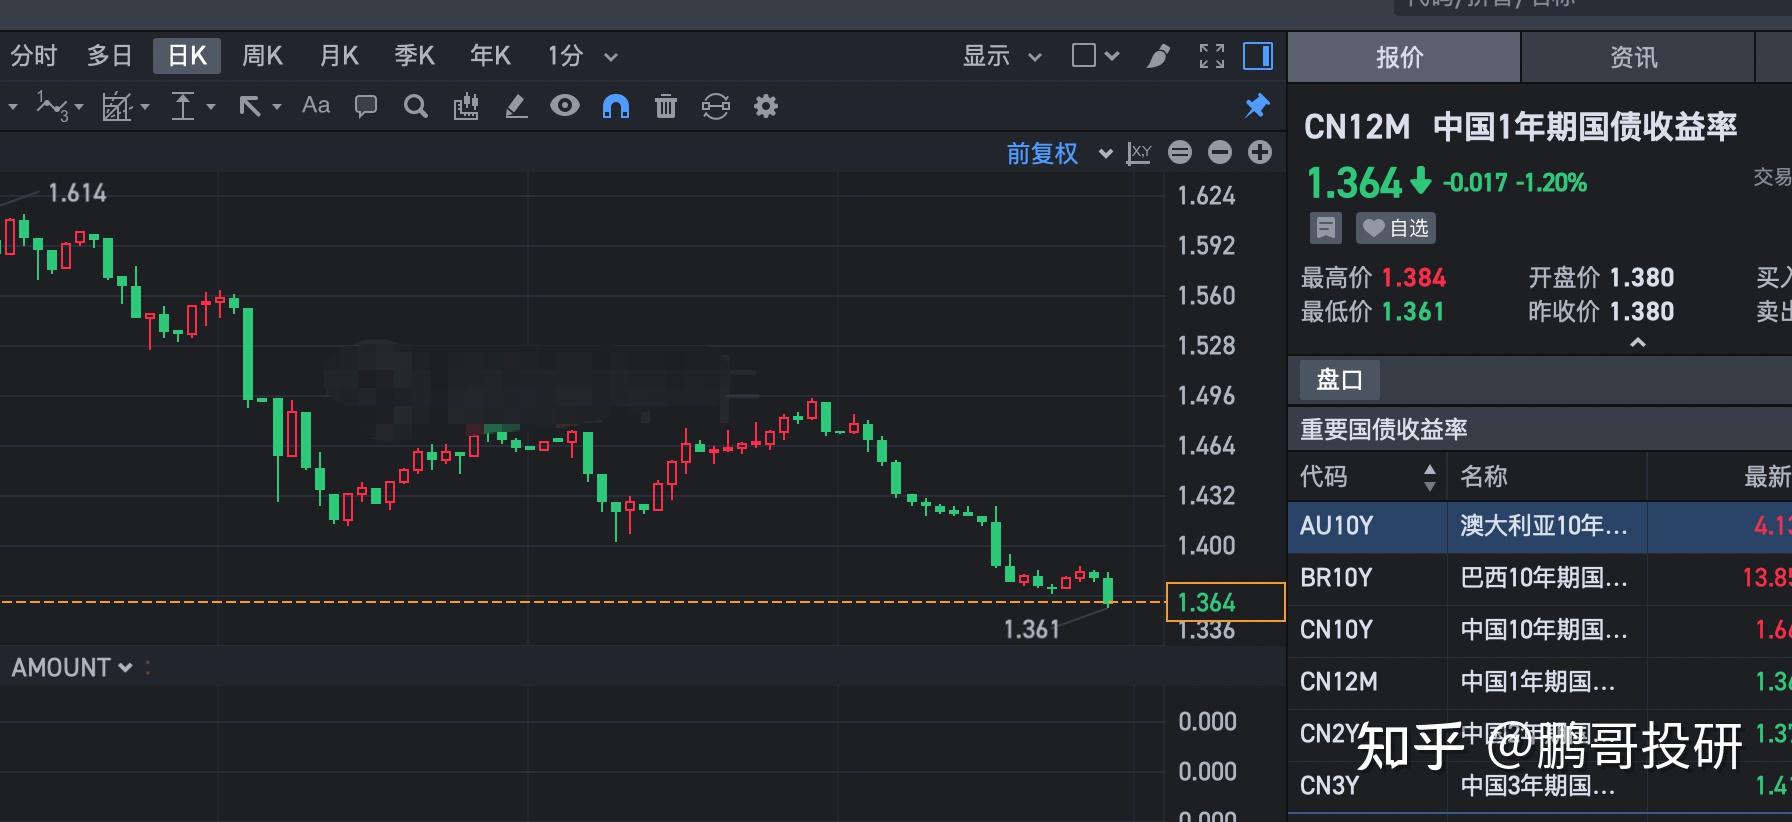This screenshot has width=1792, height=822.
Task: Open the layout square dropdown
Action: 1095,55
